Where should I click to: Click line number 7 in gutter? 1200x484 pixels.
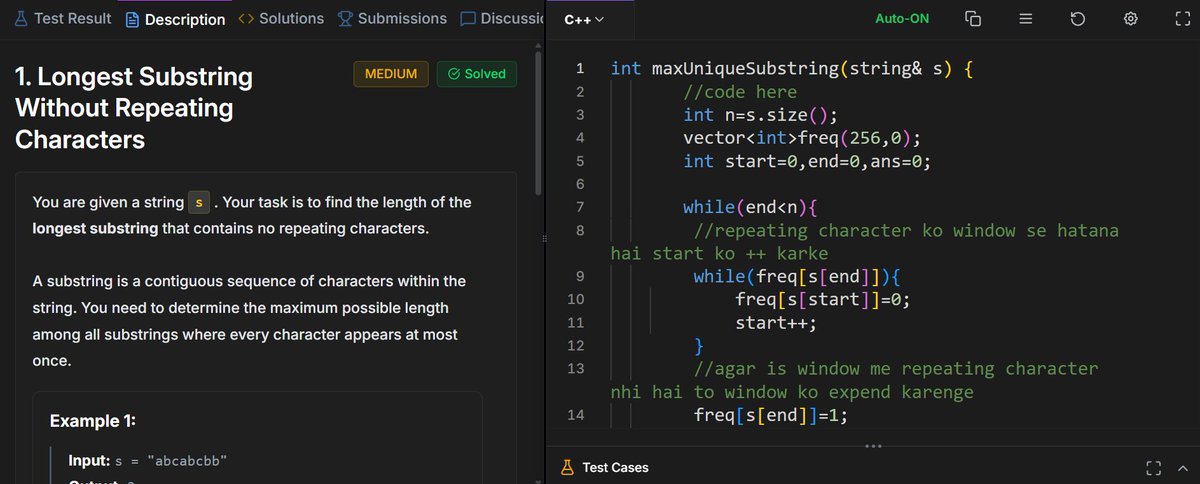(x=580, y=208)
